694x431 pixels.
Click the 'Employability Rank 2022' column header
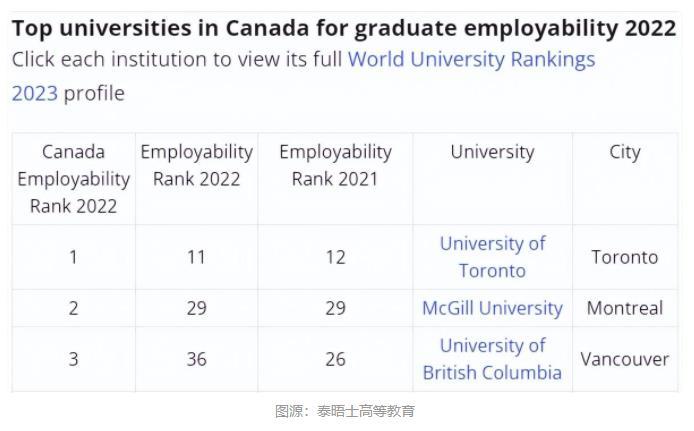click(x=197, y=165)
